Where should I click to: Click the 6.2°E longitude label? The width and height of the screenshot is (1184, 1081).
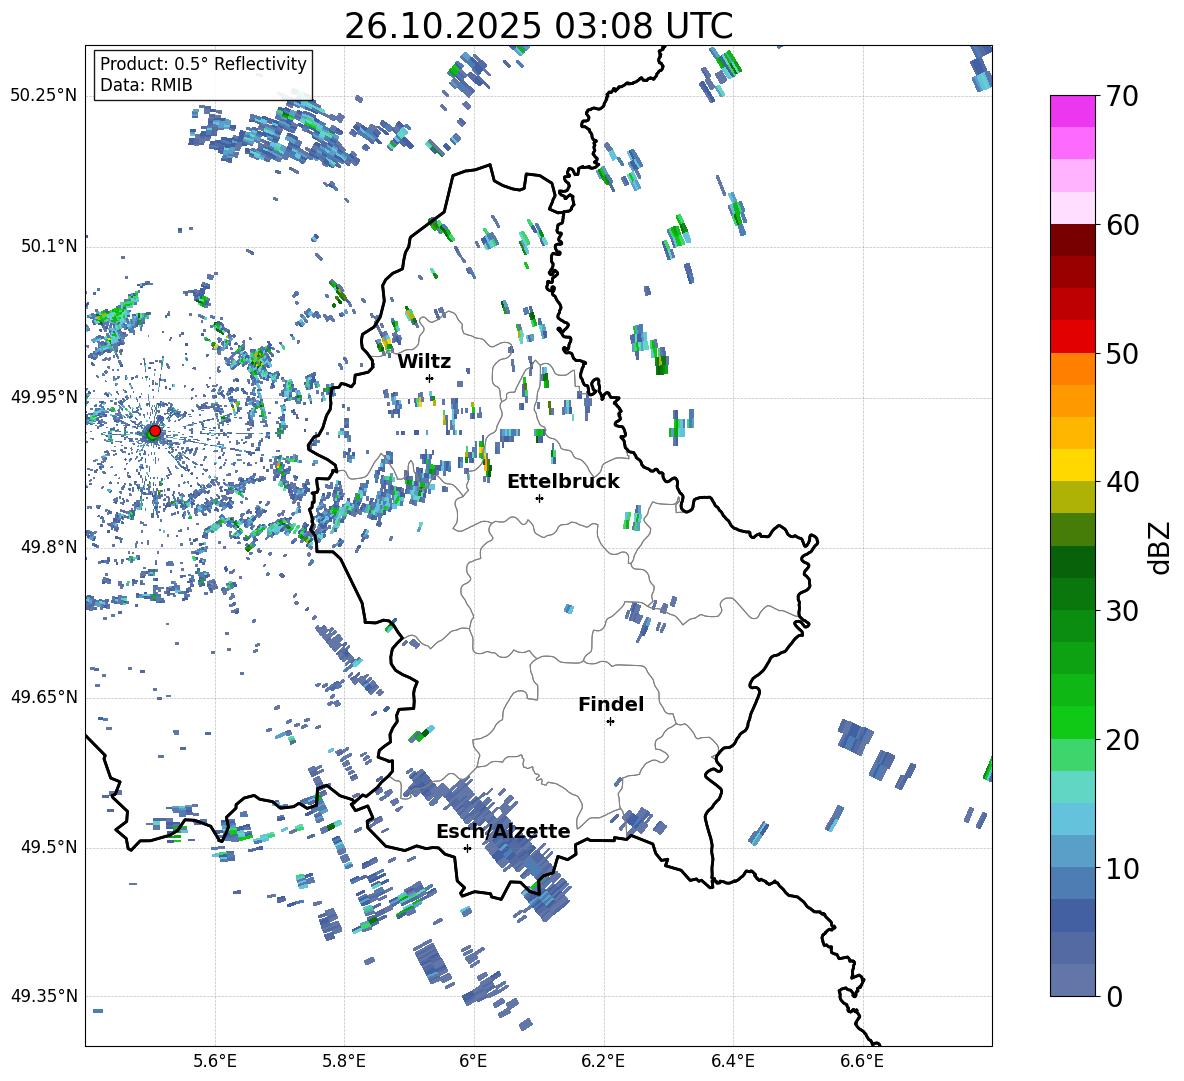pyautogui.click(x=603, y=1061)
